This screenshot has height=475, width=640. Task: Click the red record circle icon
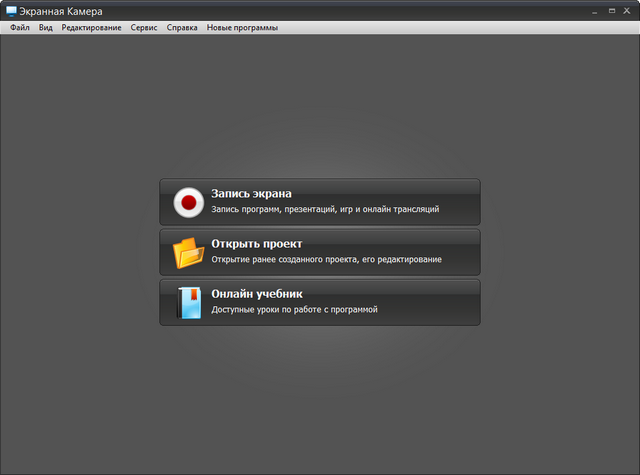pyautogui.click(x=188, y=202)
